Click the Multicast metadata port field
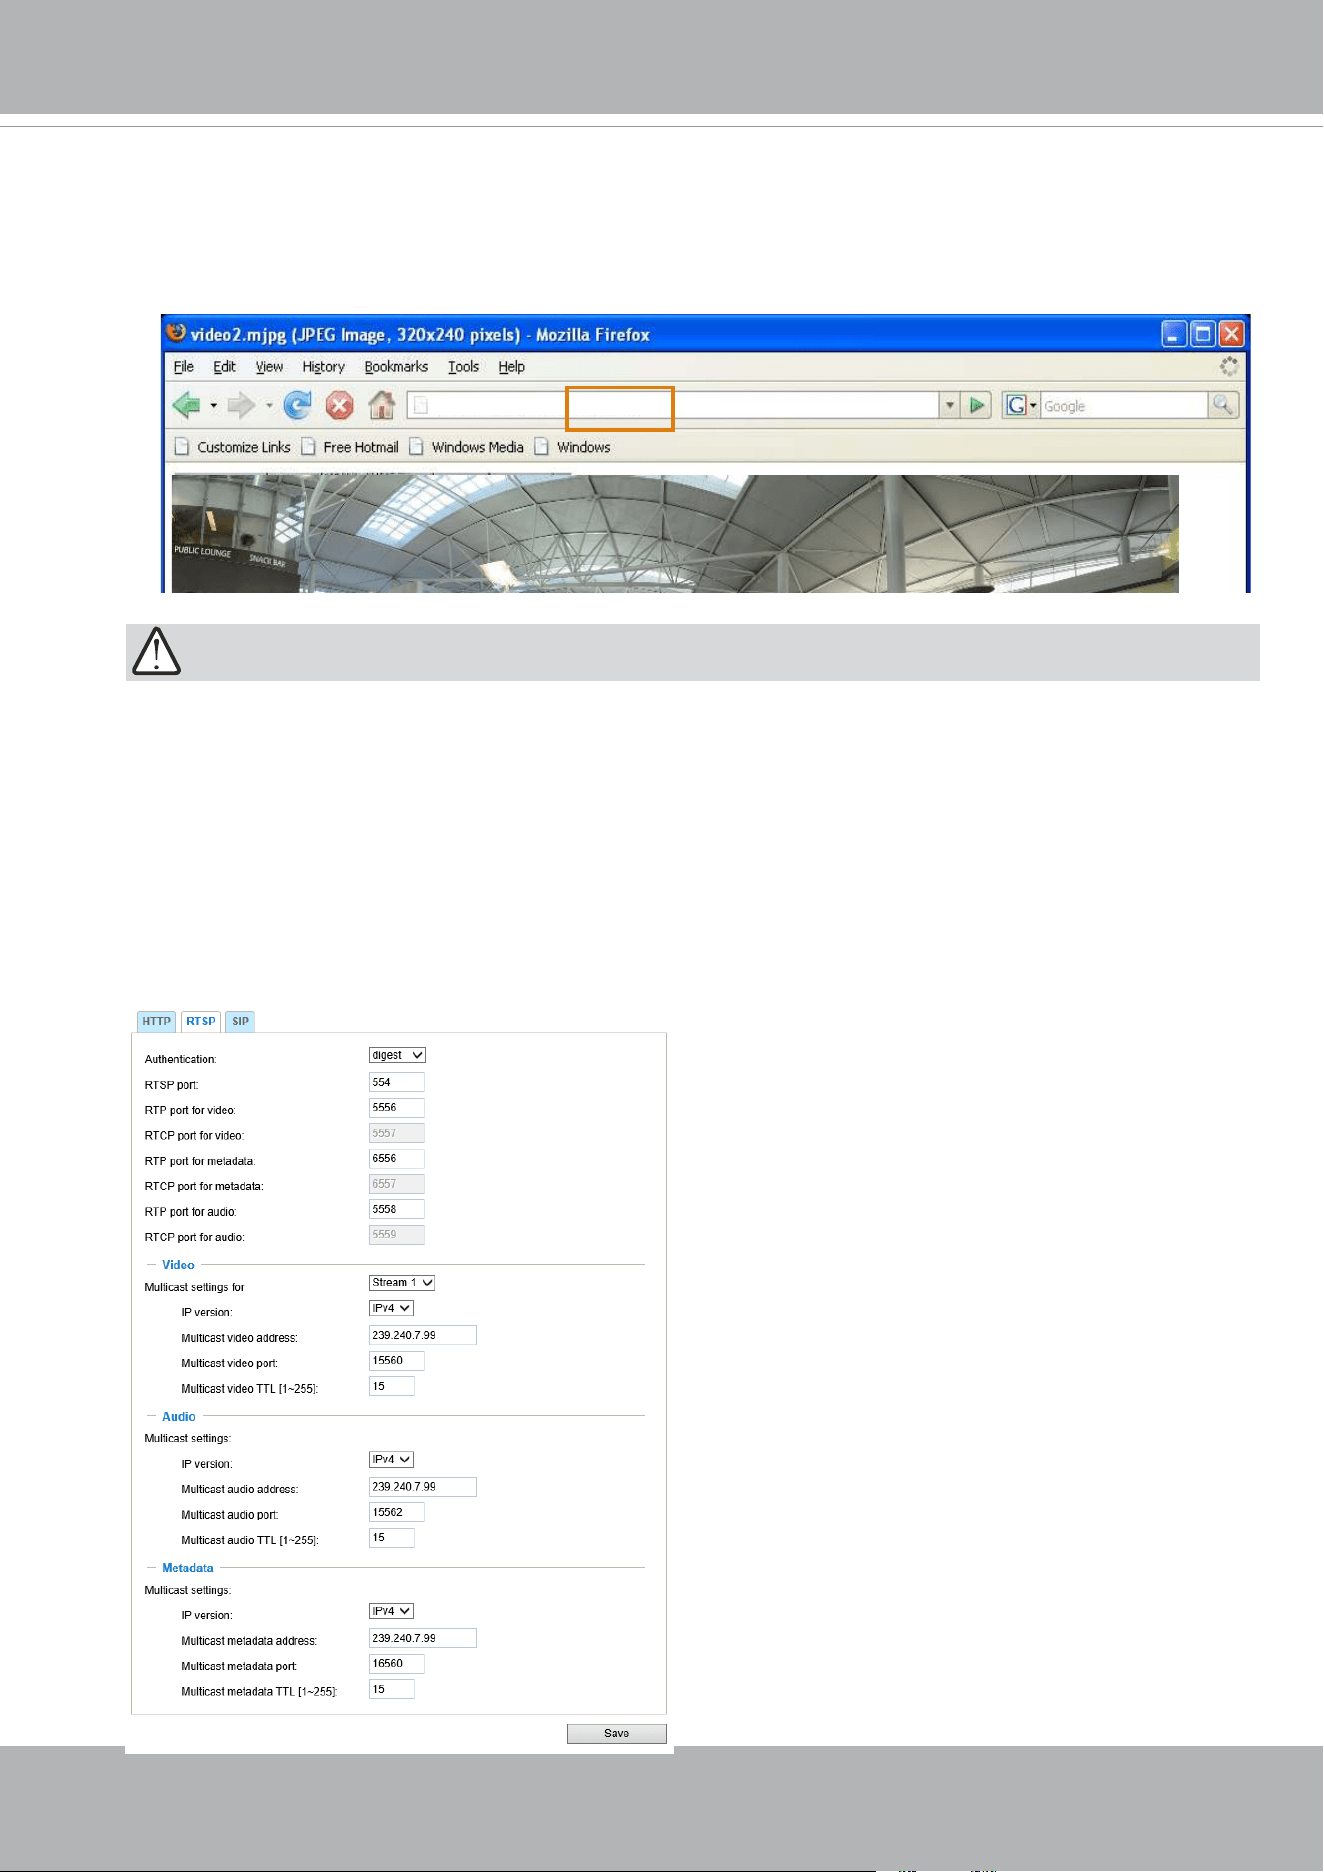Image resolution: width=1324 pixels, height=1872 pixels. pos(397,1664)
